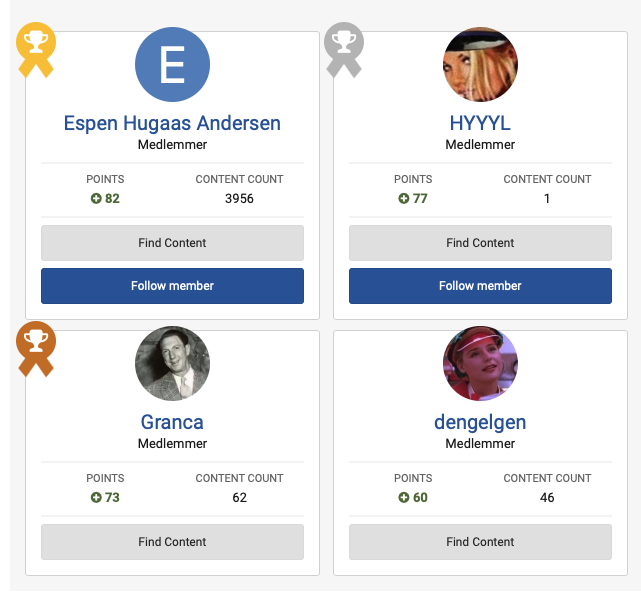Image resolution: width=641 pixels, height=603 pixels.
Task: Click the bronze trophy ribbon badge
Action: tap(36, 349)
